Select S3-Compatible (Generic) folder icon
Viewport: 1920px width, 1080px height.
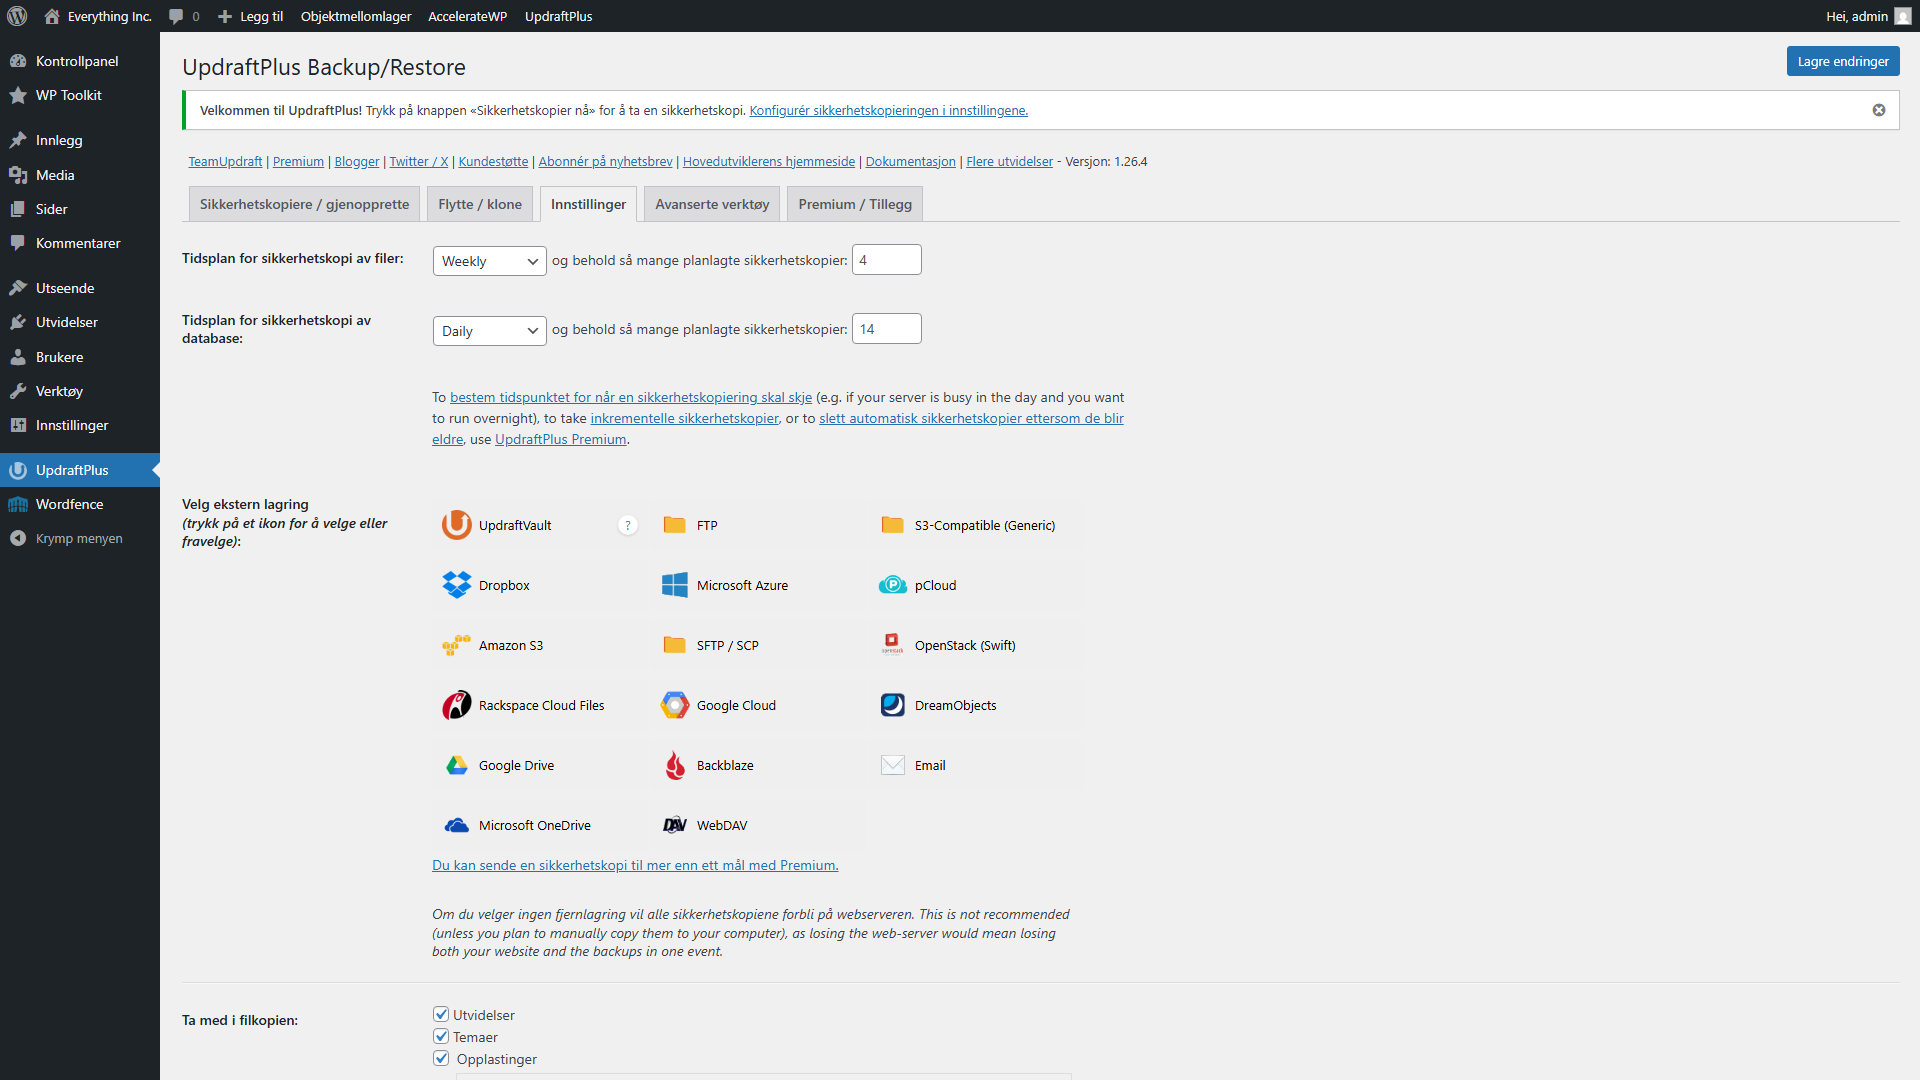click(893, 525)
